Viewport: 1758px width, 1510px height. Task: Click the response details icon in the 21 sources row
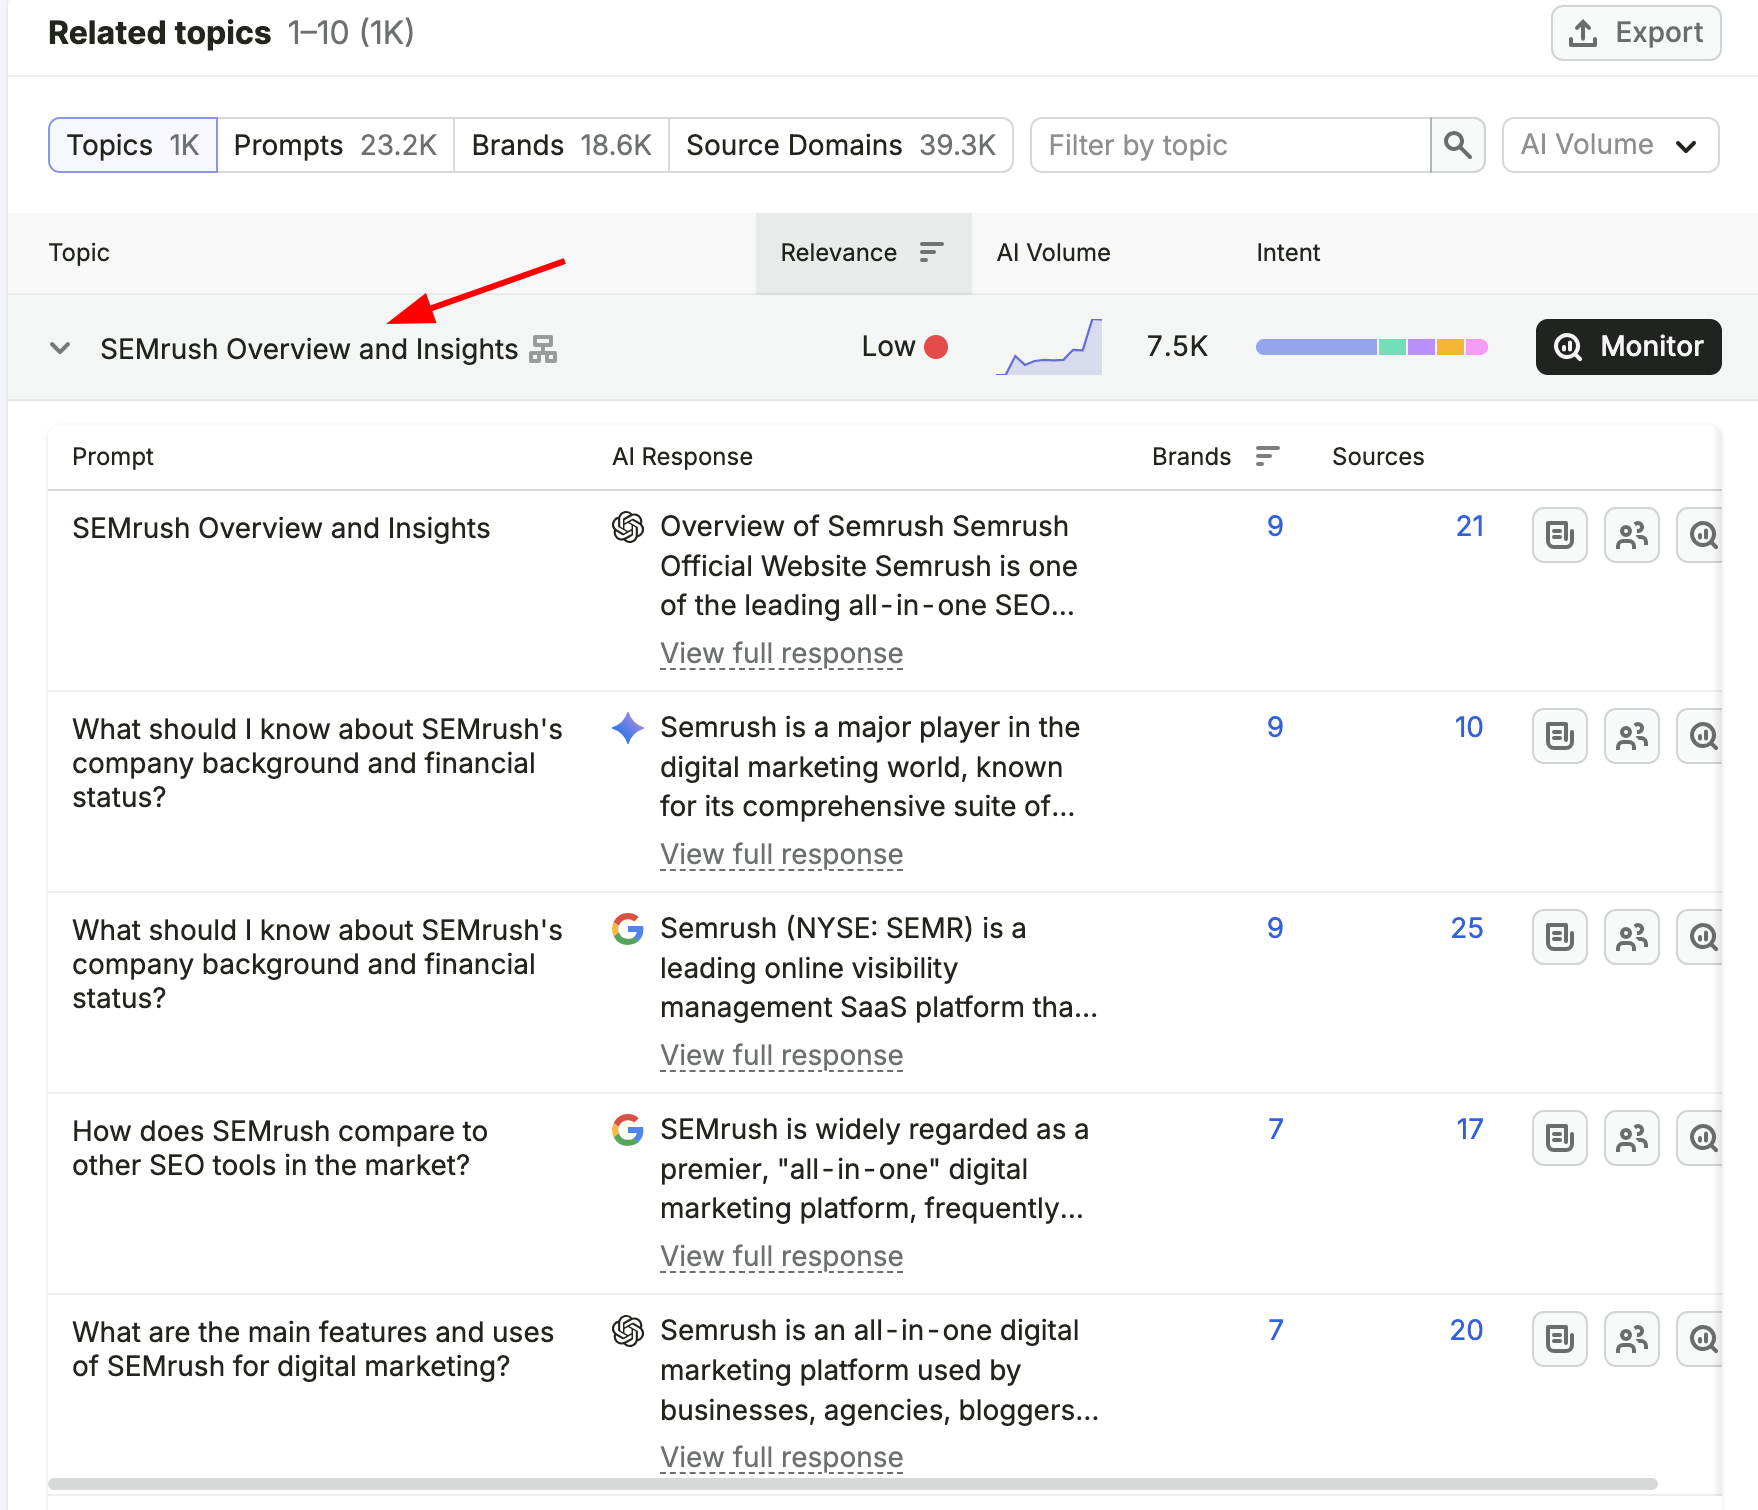tap(1560, 535)
